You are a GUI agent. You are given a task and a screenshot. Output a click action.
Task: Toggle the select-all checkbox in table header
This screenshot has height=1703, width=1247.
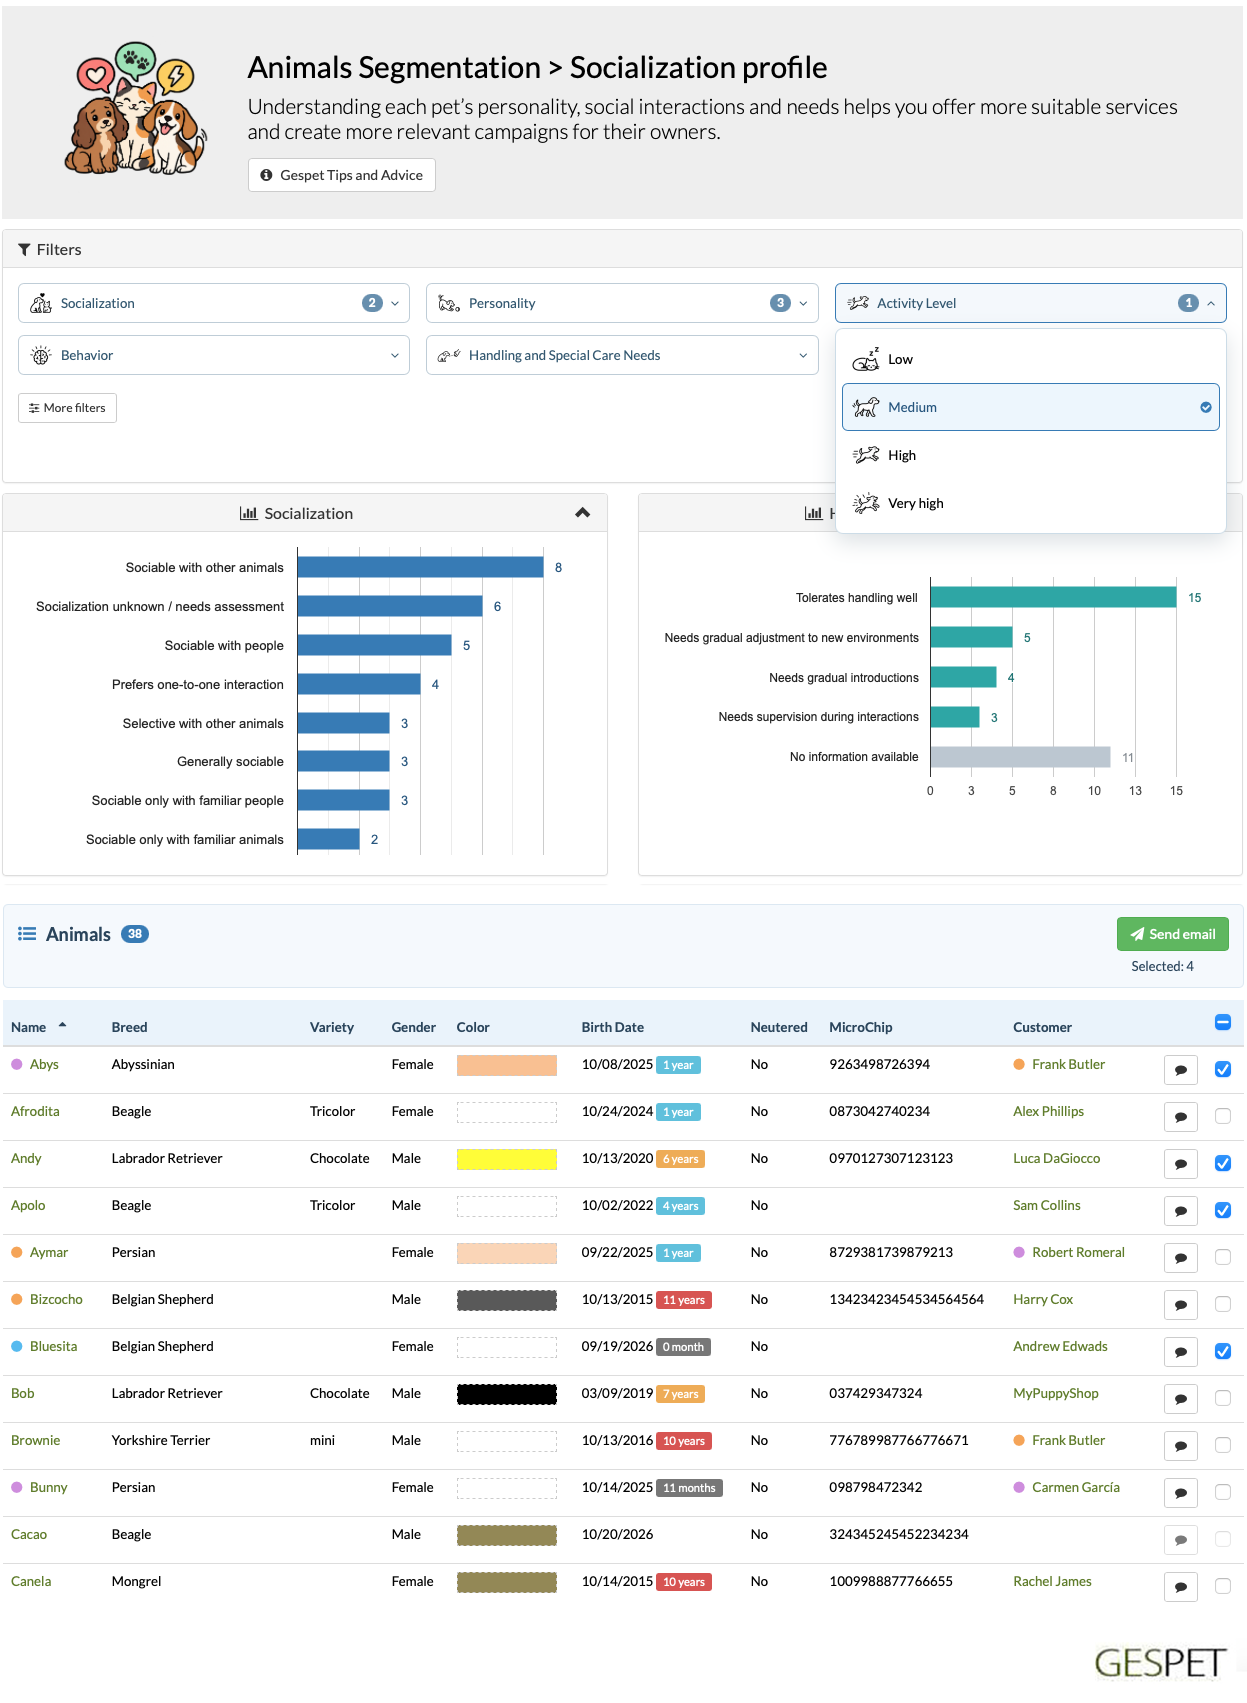pyautogui.click(x=1222, y=1022)
